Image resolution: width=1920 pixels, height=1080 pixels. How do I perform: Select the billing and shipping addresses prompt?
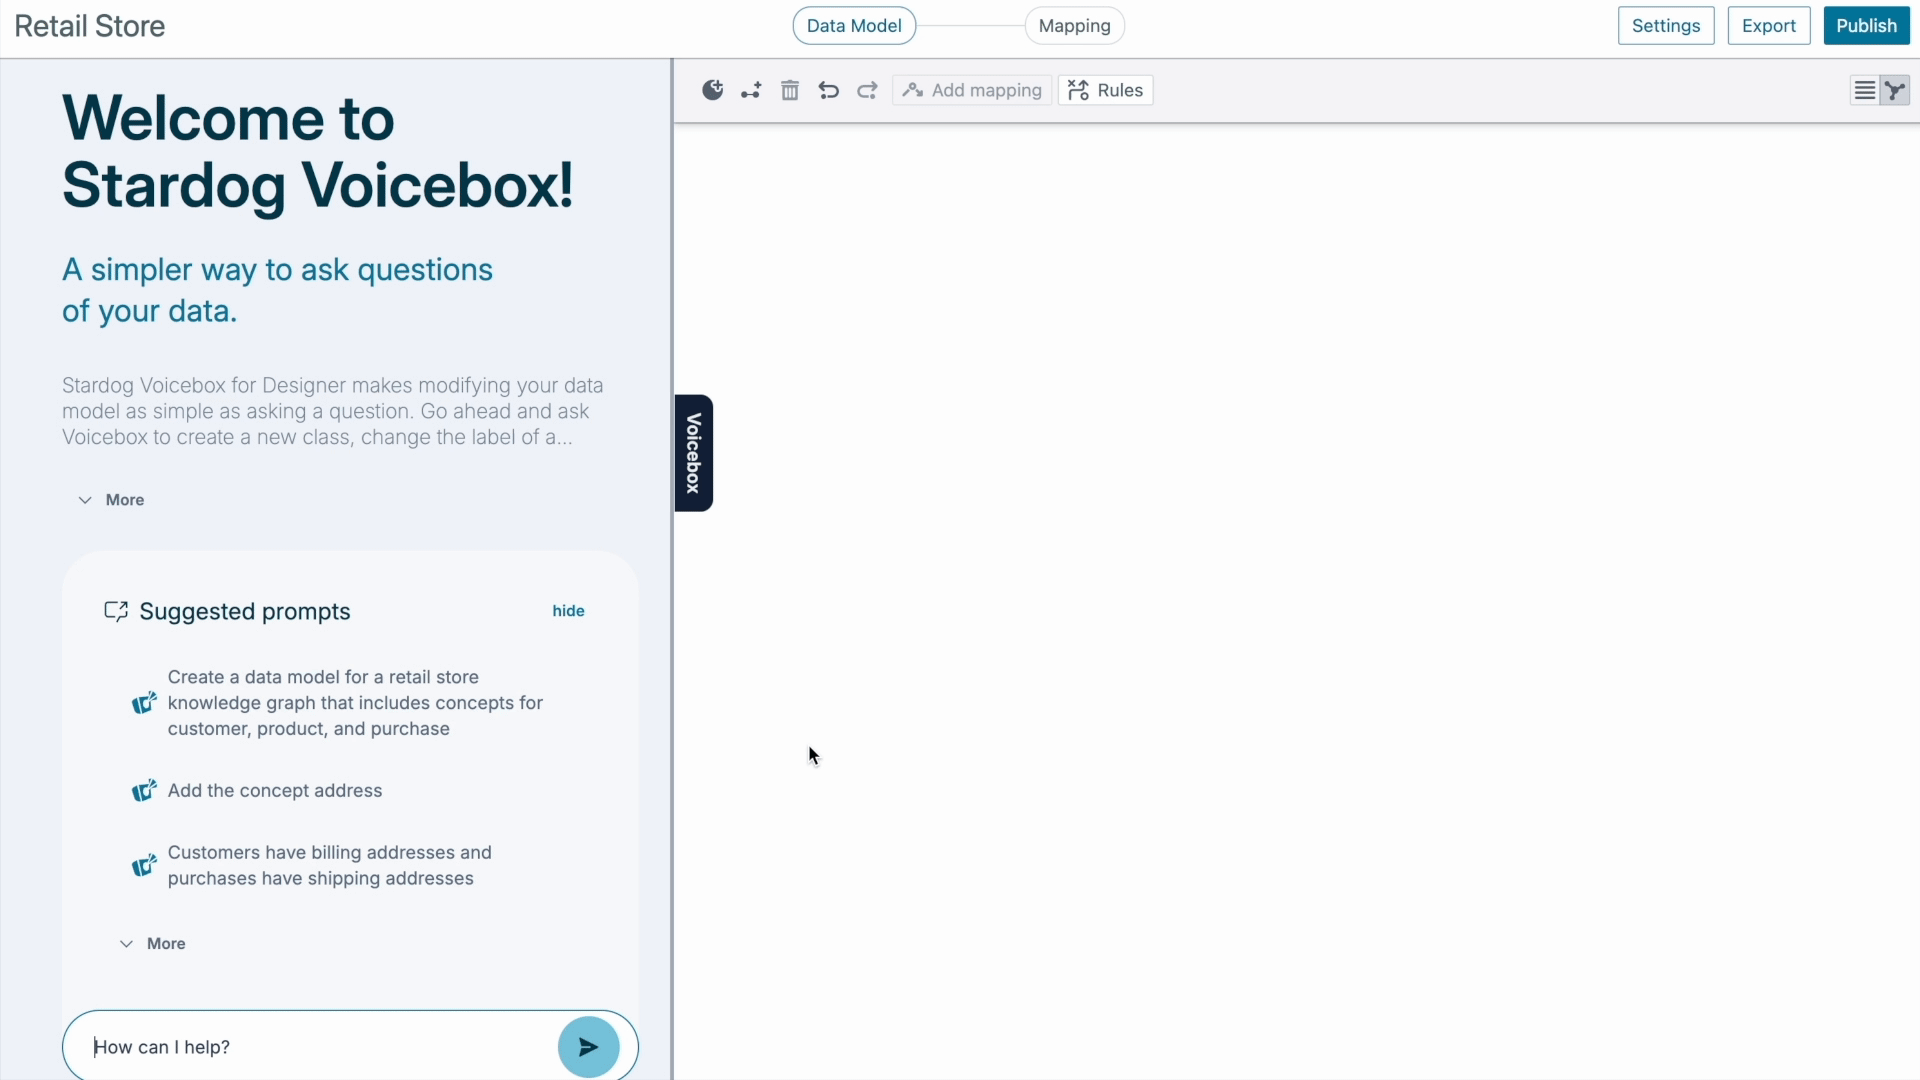(330, 866)
